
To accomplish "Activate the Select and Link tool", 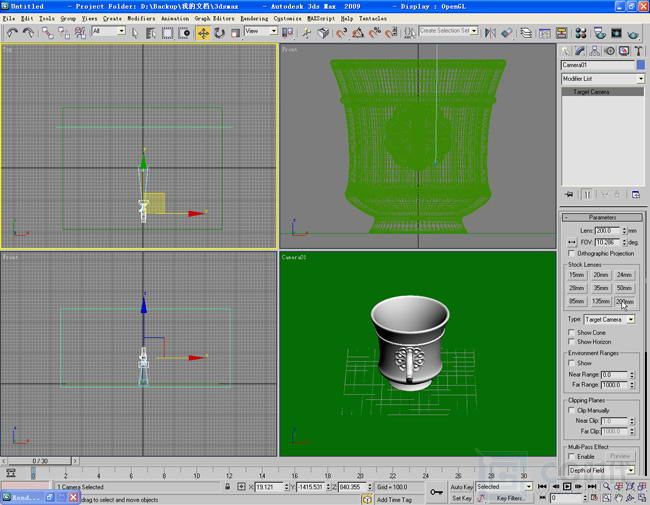I will pos(48,33).
